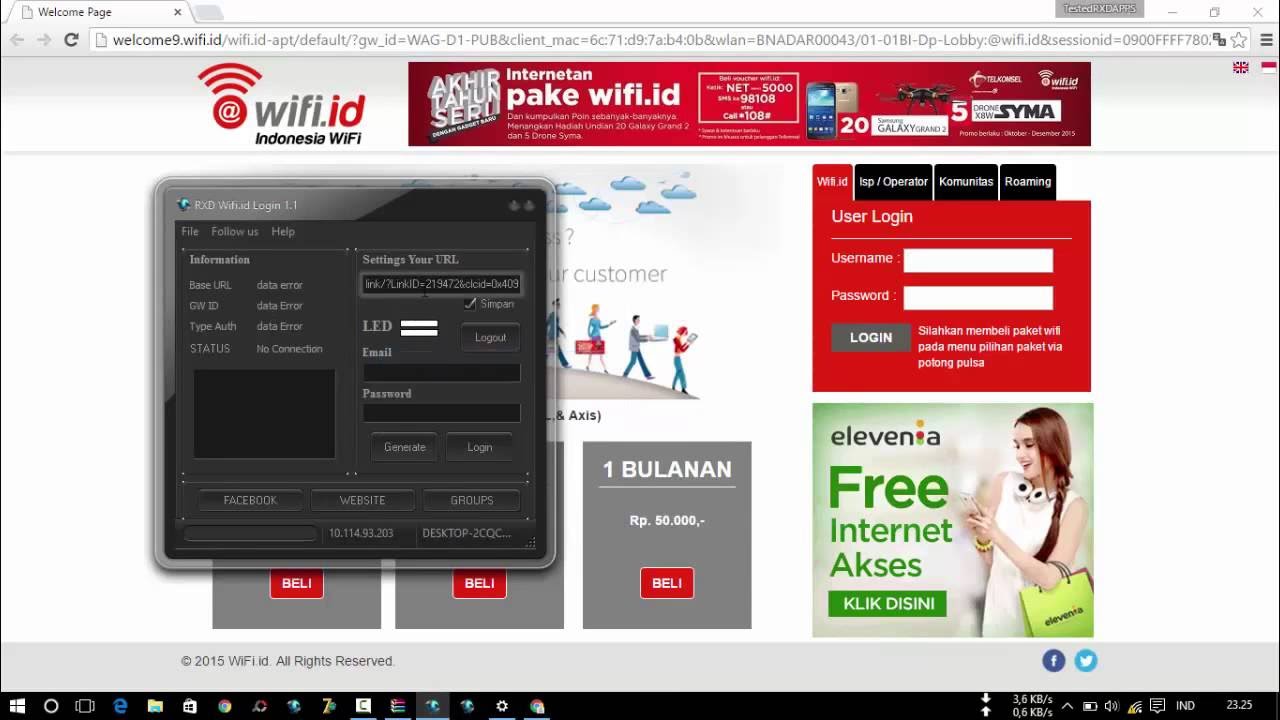Open the Settings gear on taskbar
The width and height of the screenshot is (1280, 720).
[x=502, y=706]
